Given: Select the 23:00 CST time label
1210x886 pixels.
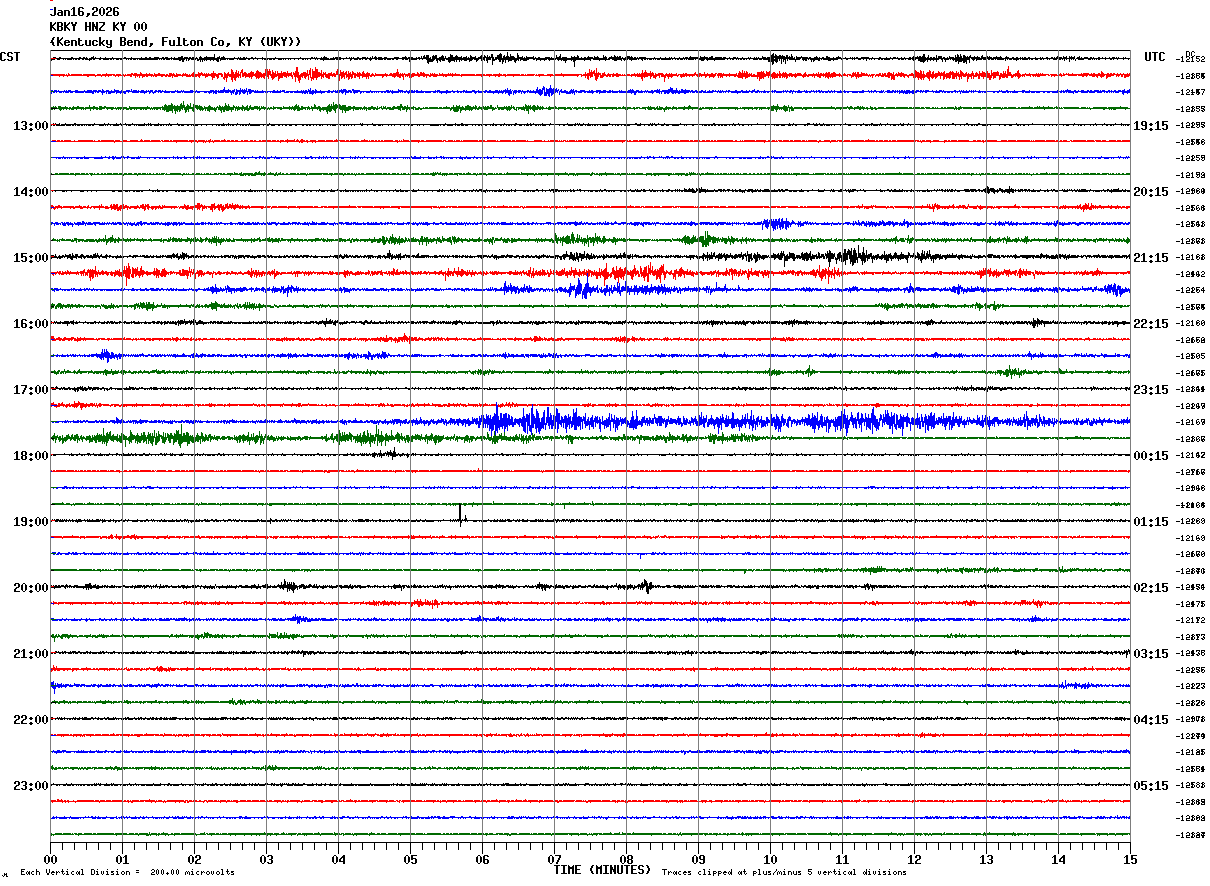Looking at the screenshot, I should coord(31,786).
